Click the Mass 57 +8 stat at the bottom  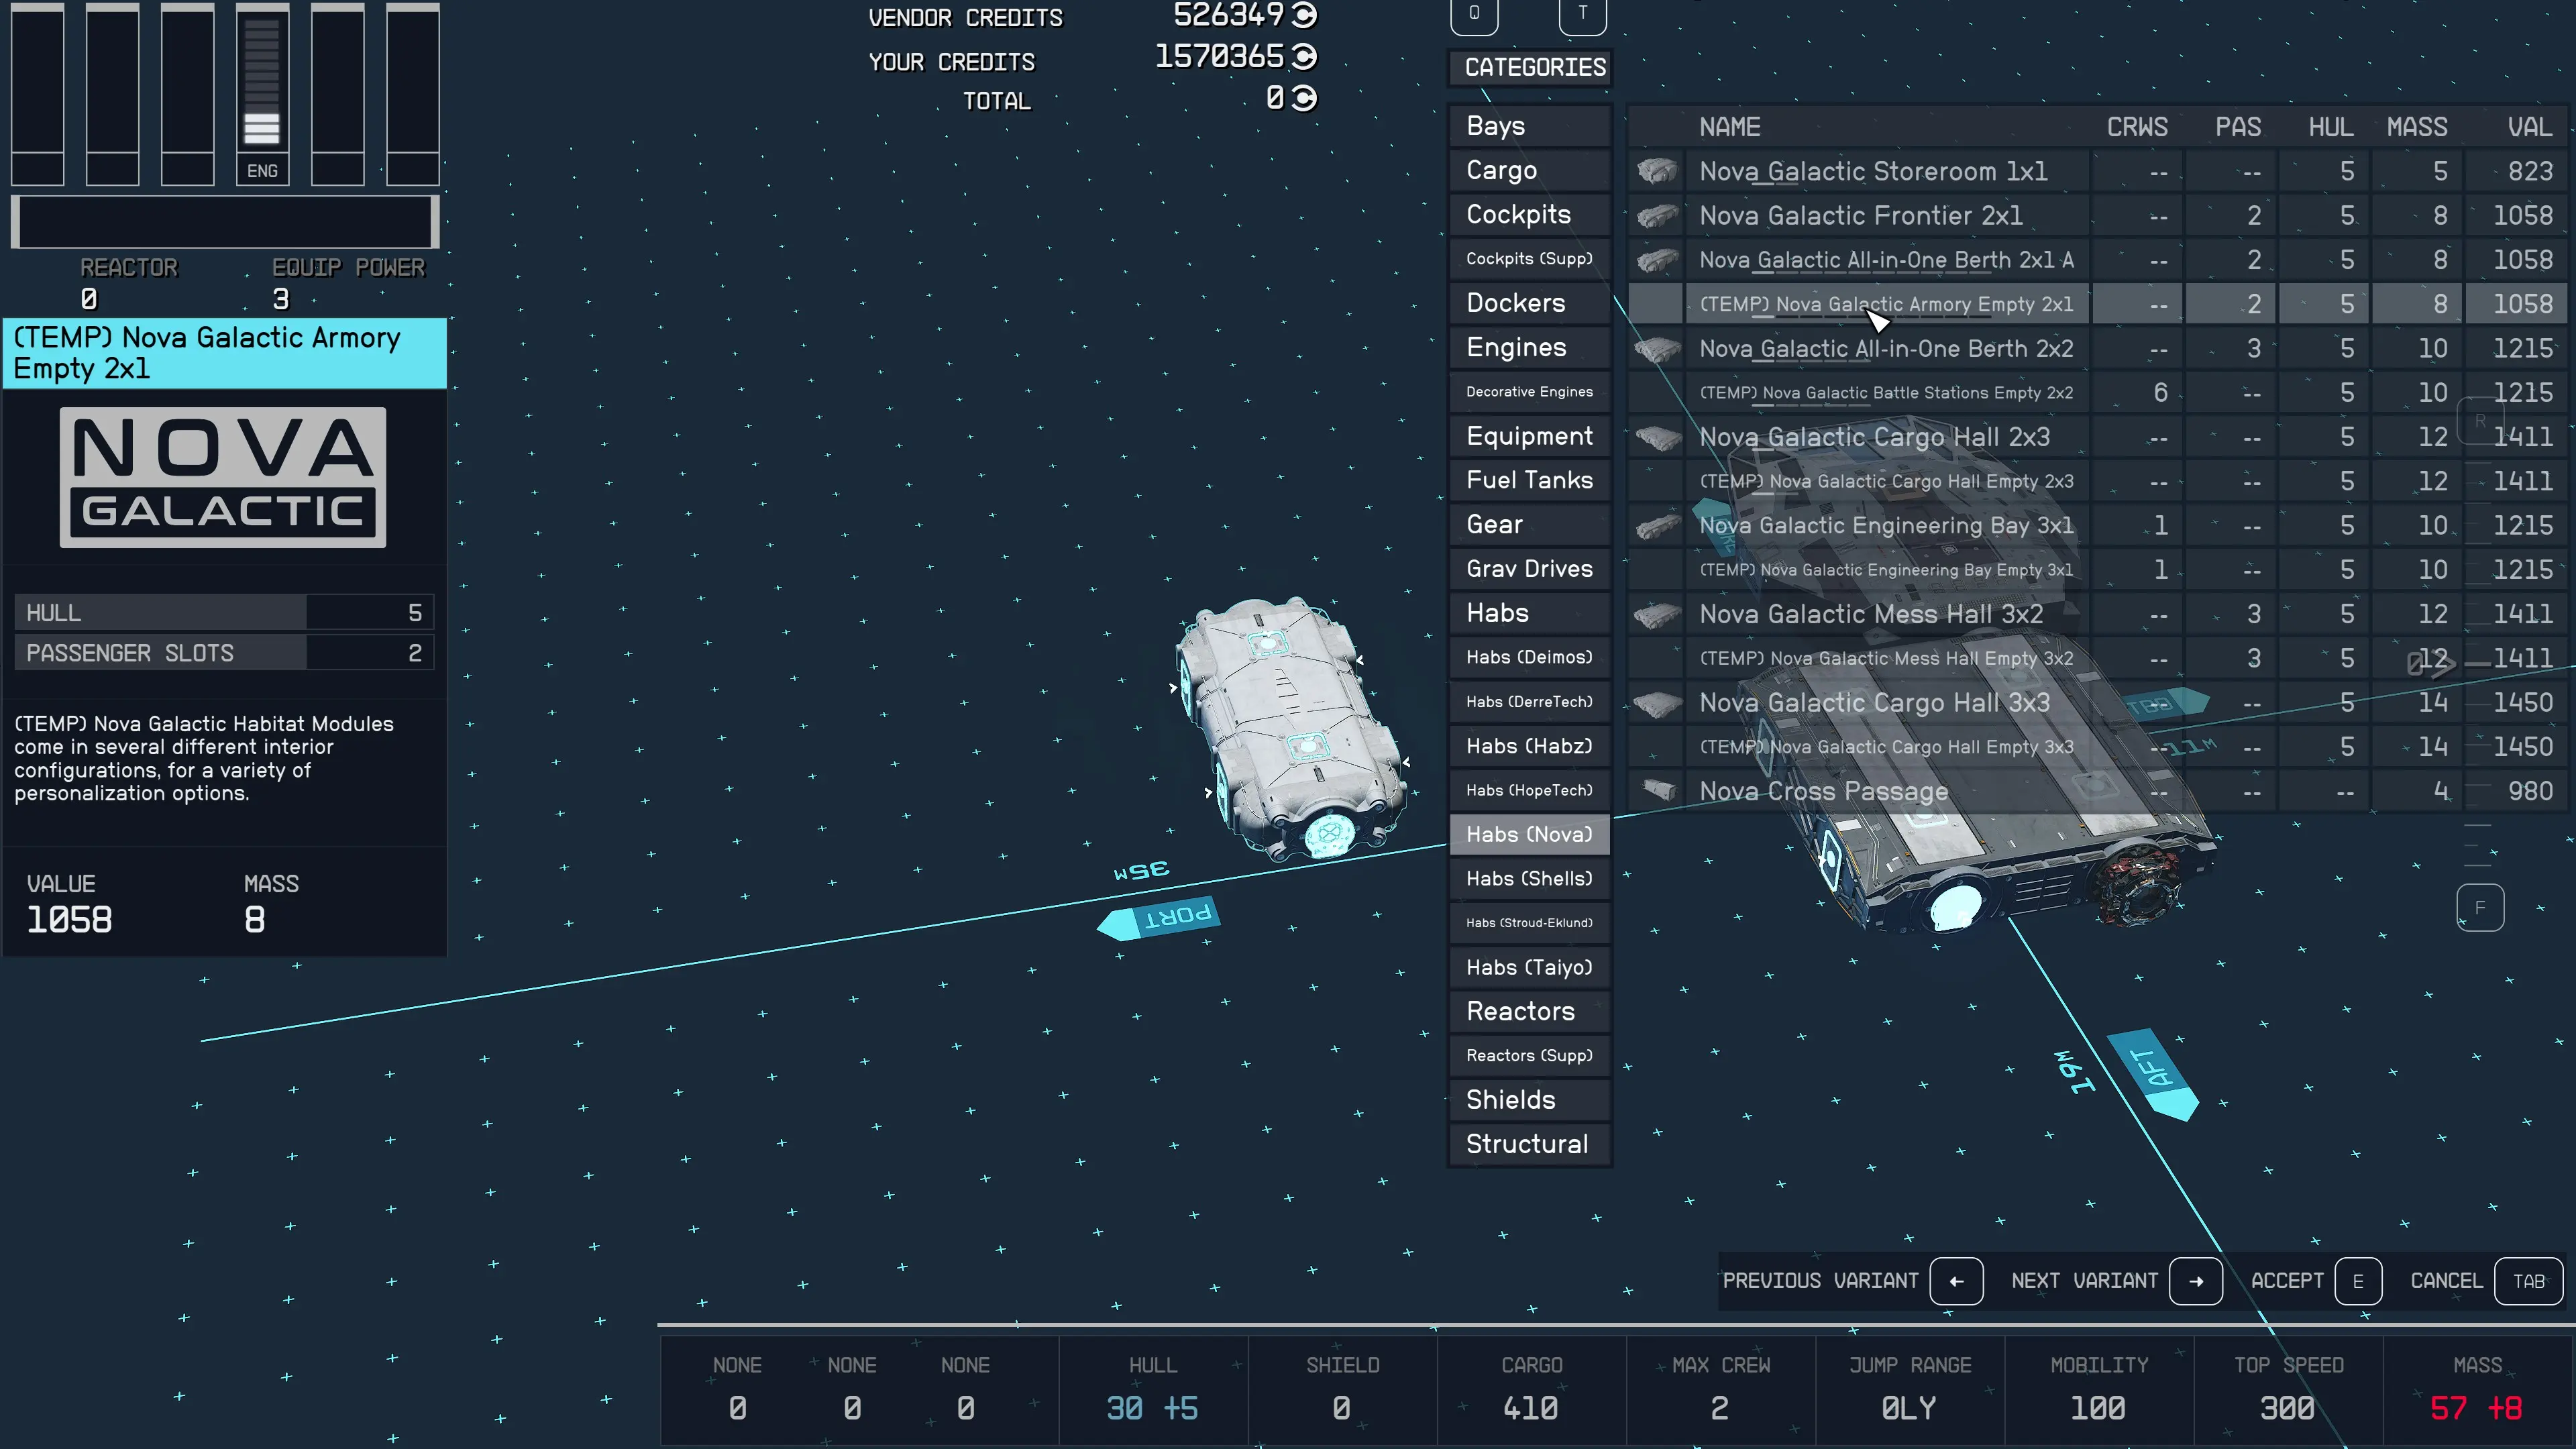click(2477, 1390)
